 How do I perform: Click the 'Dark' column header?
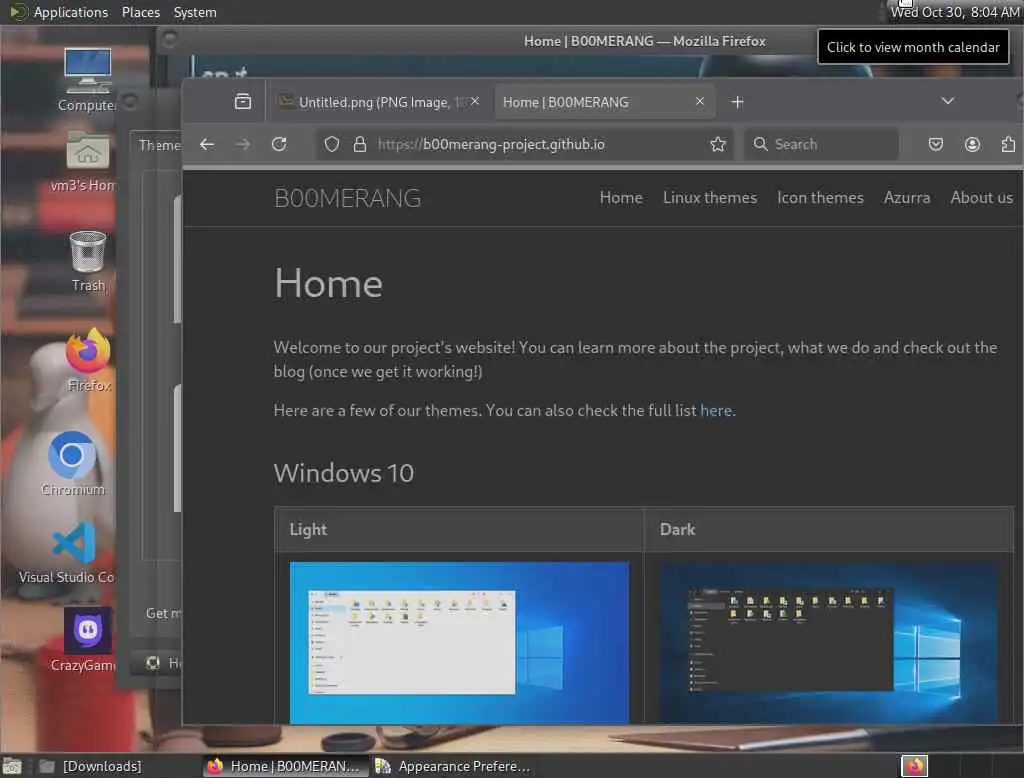coord(677,529)
